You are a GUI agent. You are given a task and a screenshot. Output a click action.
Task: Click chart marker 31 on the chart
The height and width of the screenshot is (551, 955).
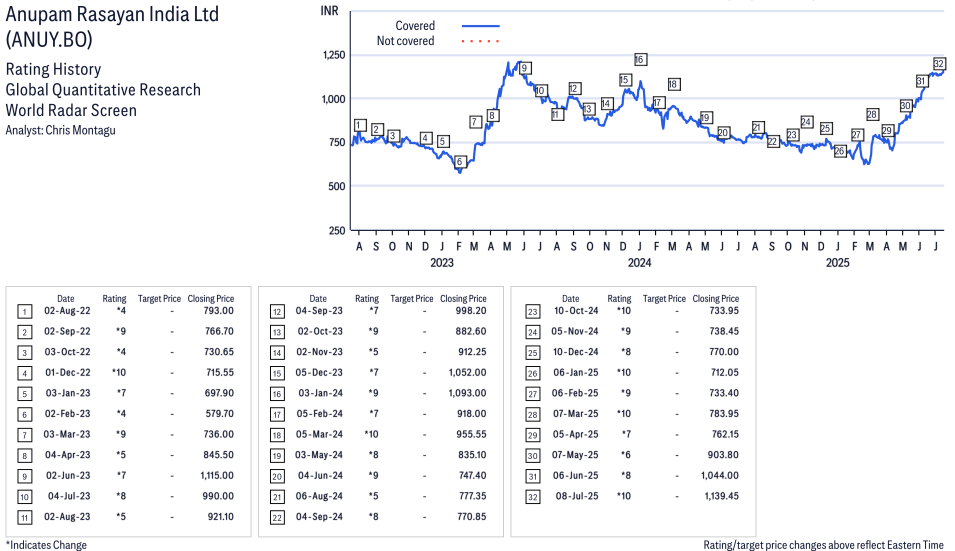click(922, 80)
